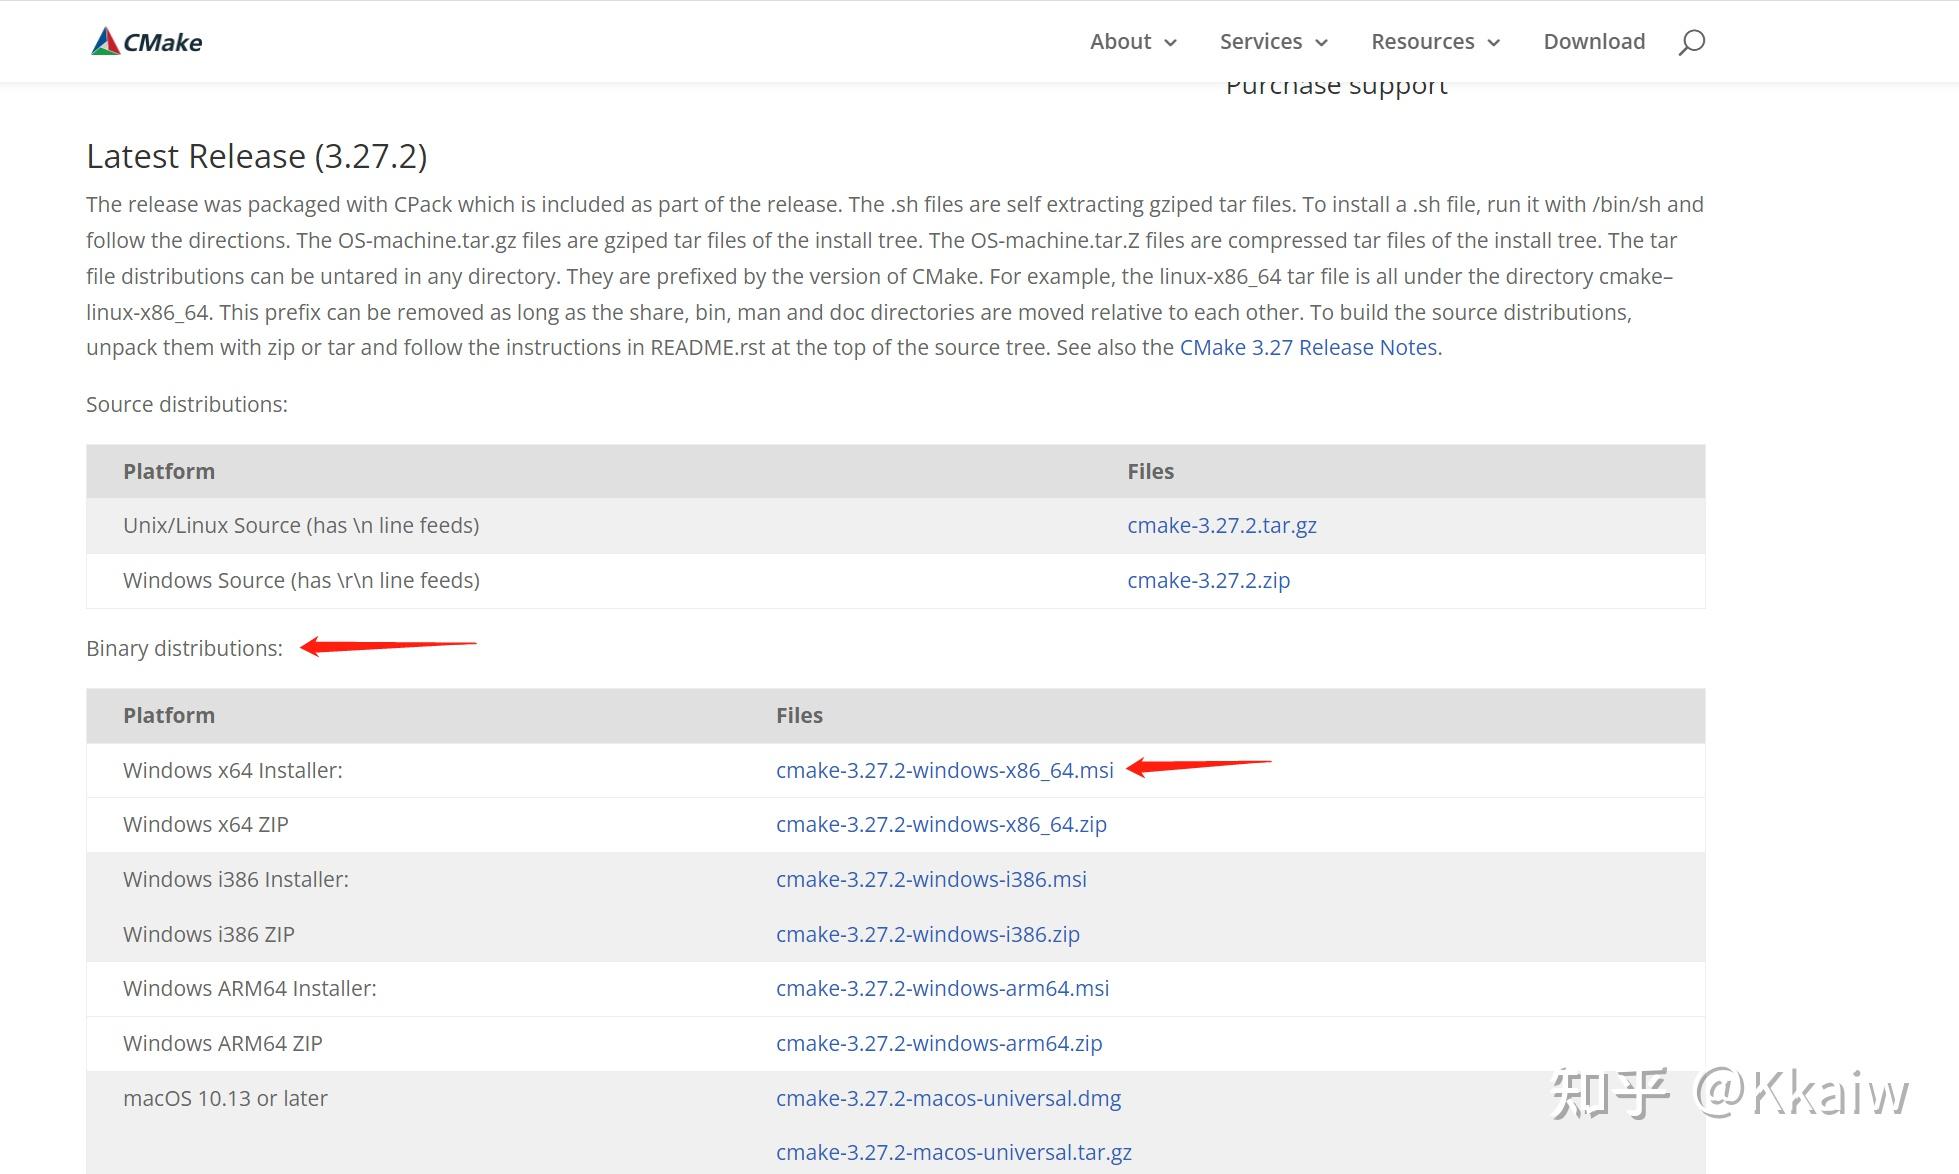Click the Latest Release (3.27.2) heading

256,157
